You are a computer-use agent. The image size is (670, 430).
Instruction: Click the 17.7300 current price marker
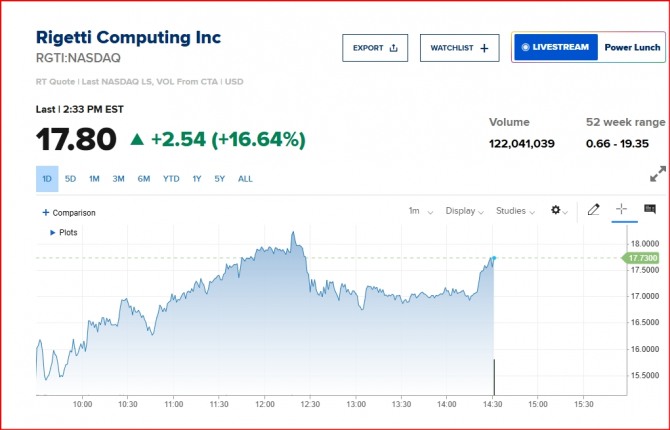643,258
